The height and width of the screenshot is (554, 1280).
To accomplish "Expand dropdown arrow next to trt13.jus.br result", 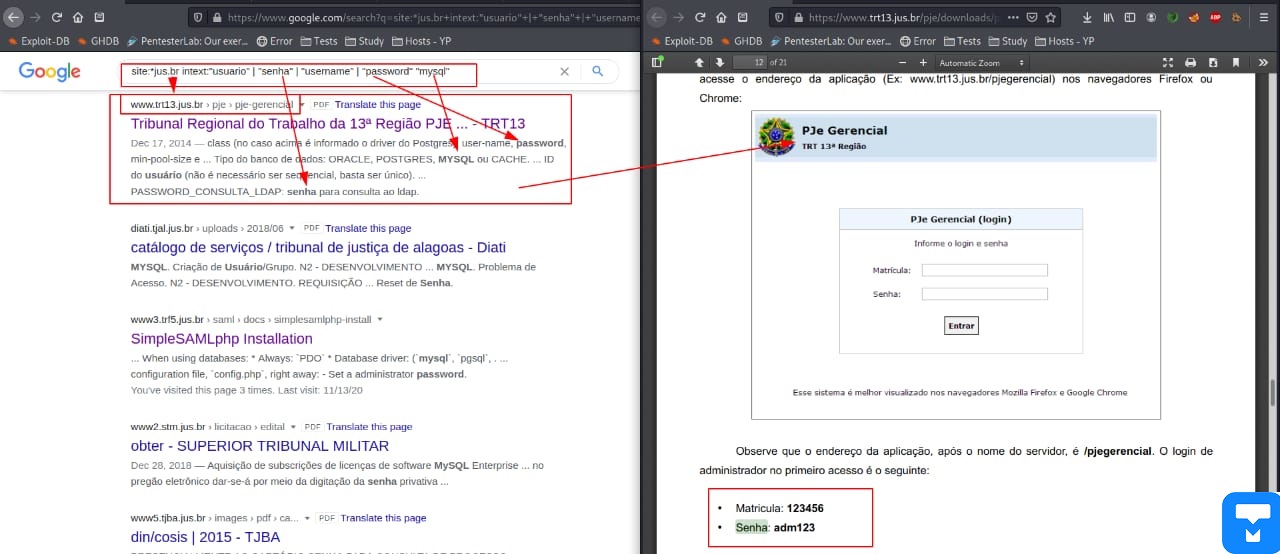I will (303, 104).
